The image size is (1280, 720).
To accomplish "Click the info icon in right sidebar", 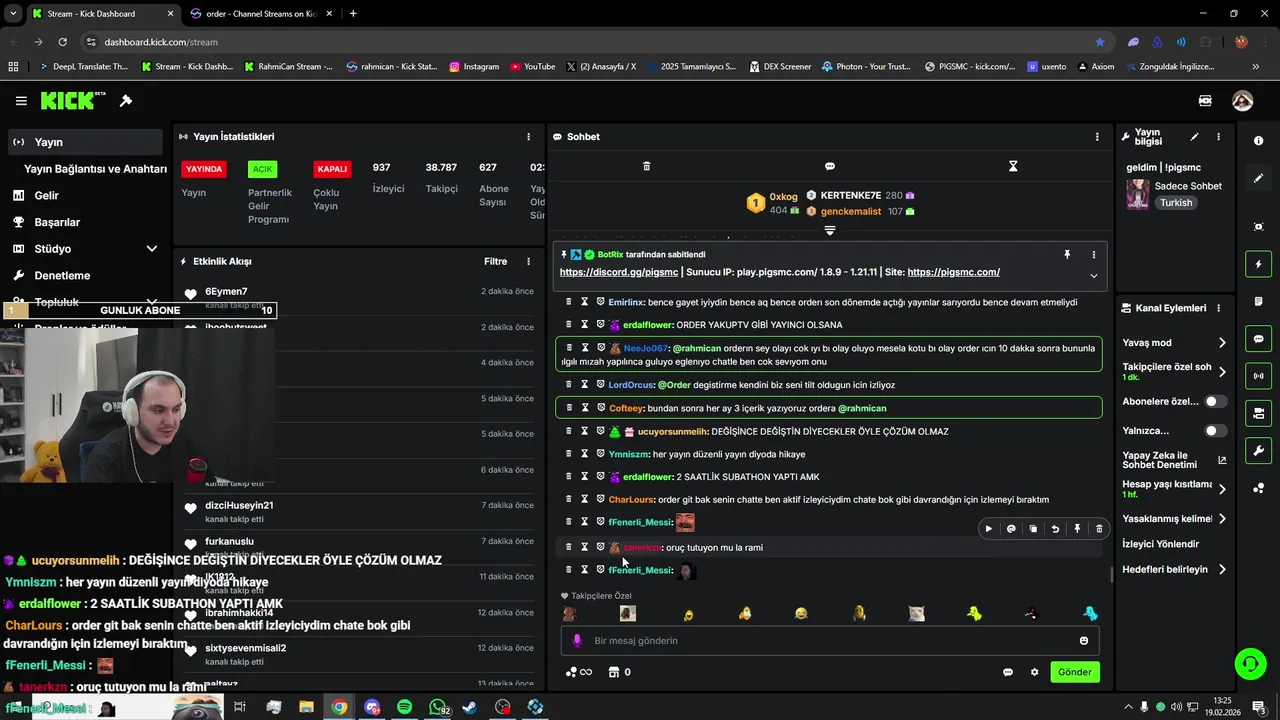I will 1258,141.
